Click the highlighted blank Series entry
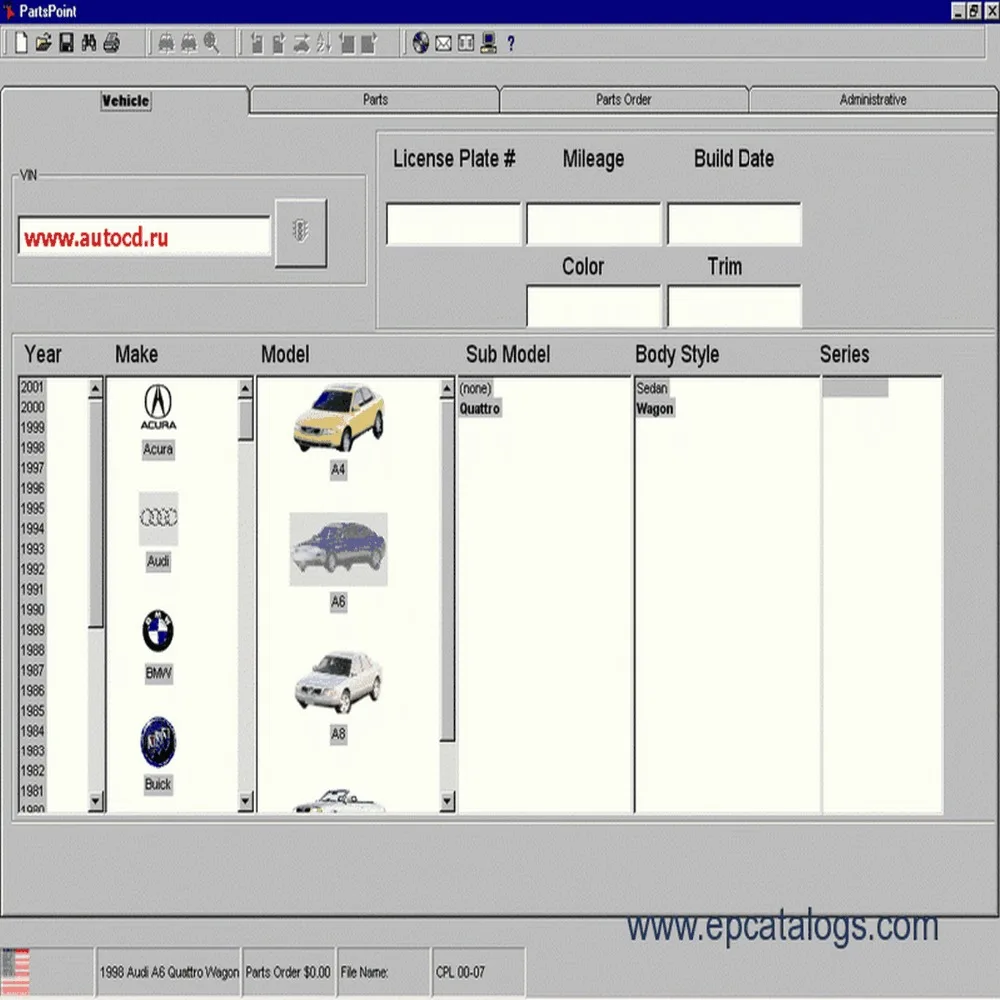This screenshot has width=1000, height=1000. coord(855,388)
